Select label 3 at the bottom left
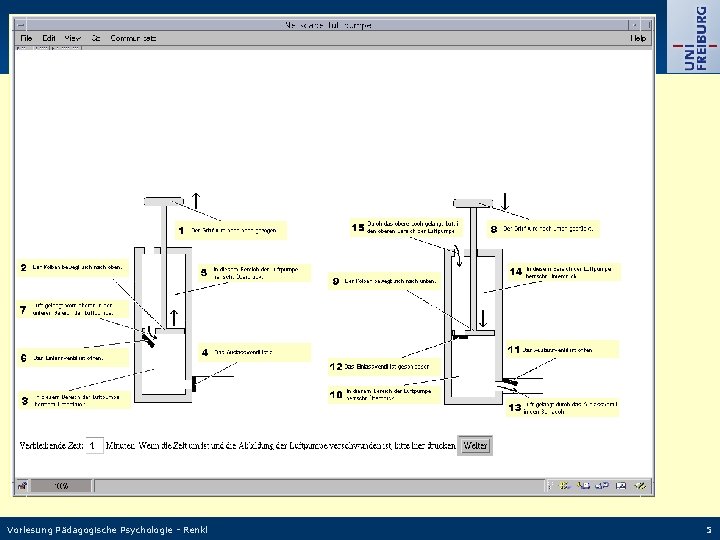Image resolution: width=720 pixels, height=540 pixels. 74,400
